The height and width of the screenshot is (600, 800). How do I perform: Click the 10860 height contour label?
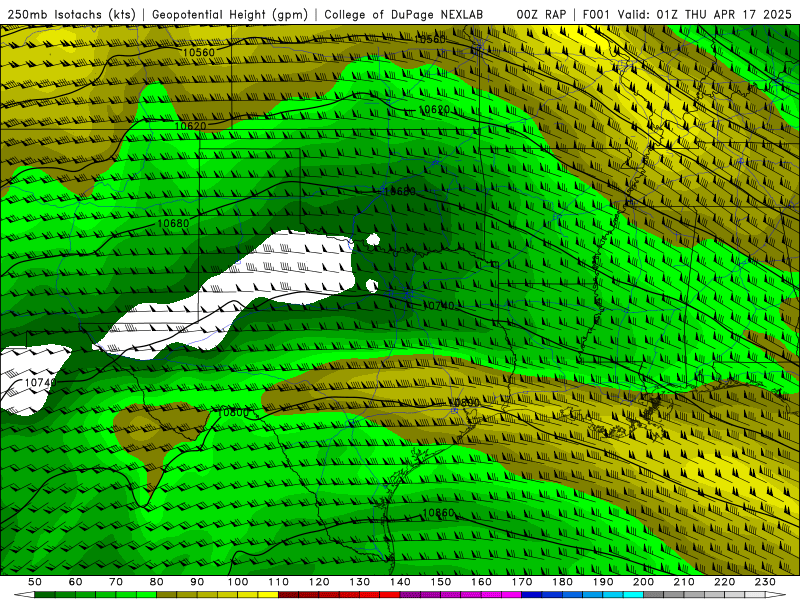pos(438,513)
